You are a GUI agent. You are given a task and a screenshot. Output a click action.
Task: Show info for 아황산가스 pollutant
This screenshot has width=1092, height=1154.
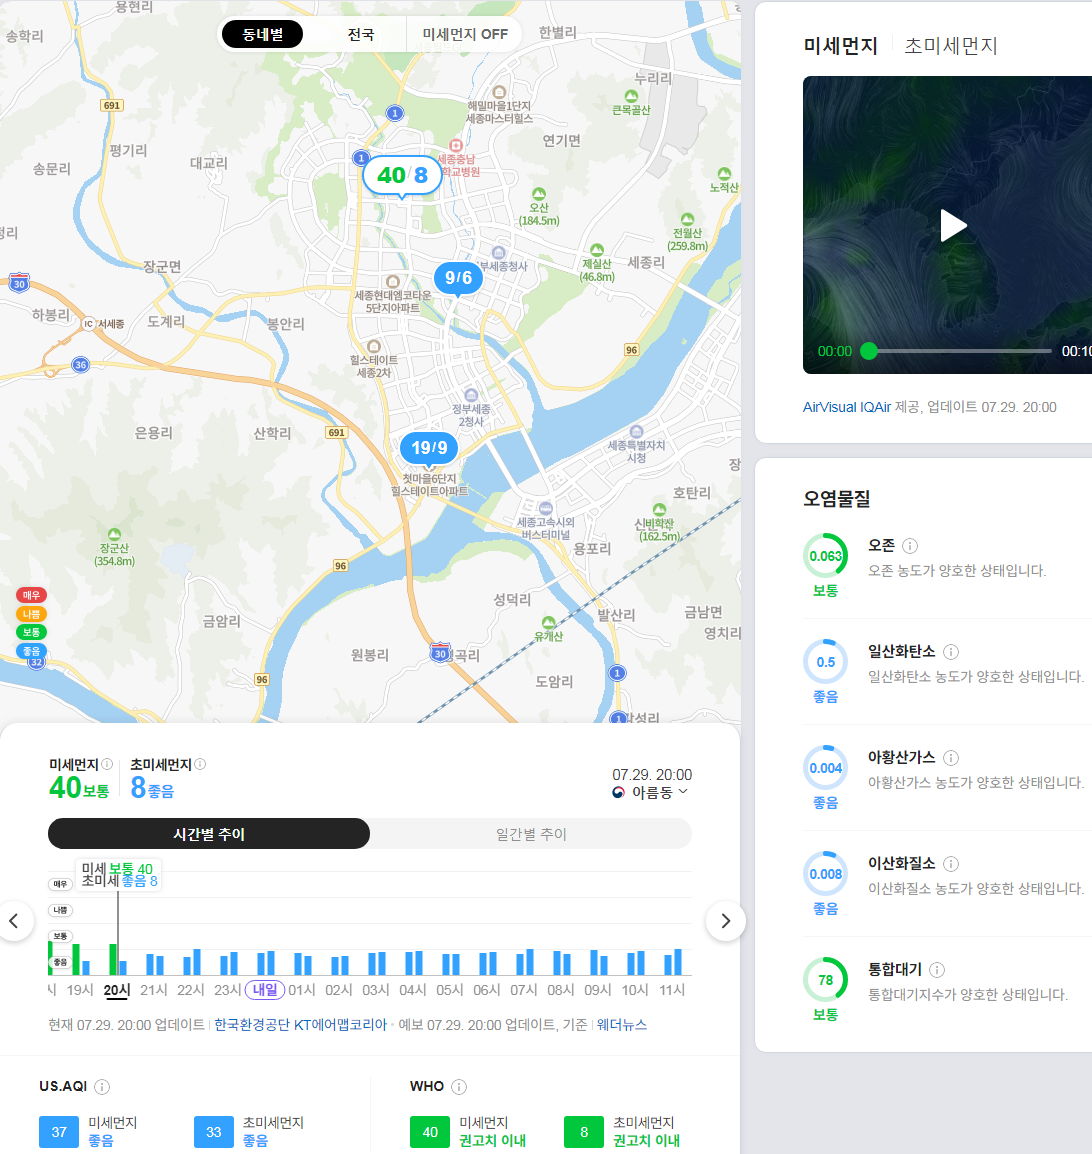click(x=951, y=757)
